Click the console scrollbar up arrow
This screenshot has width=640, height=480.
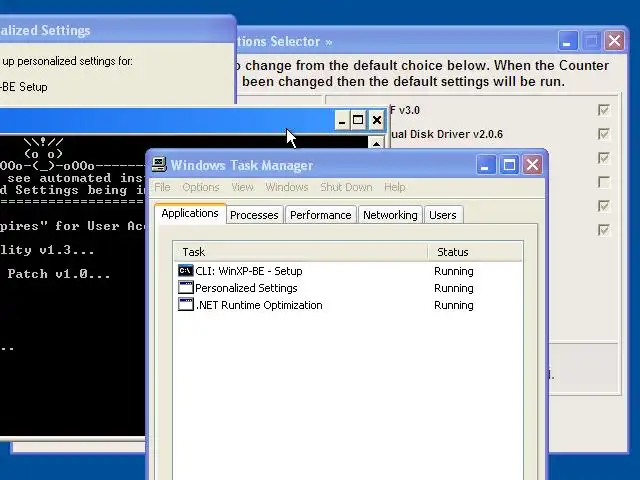tap(376, 142)
